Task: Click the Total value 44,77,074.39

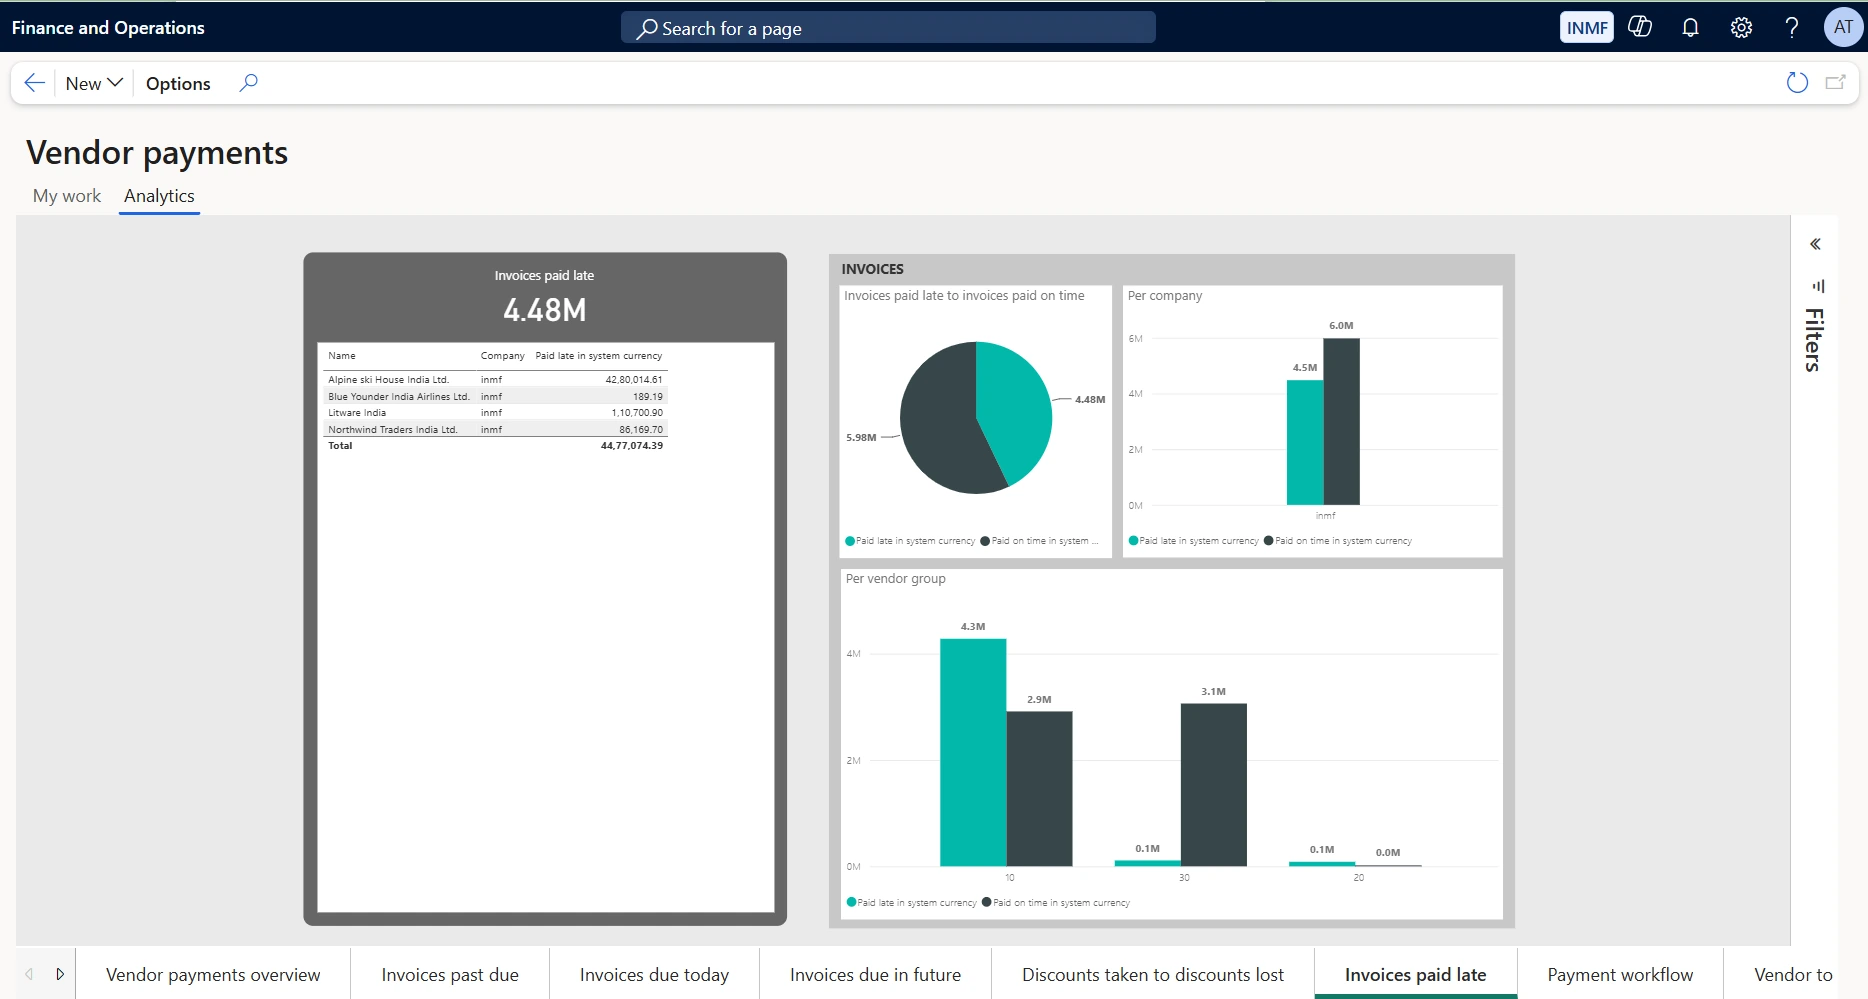Action: coord(632,446)
